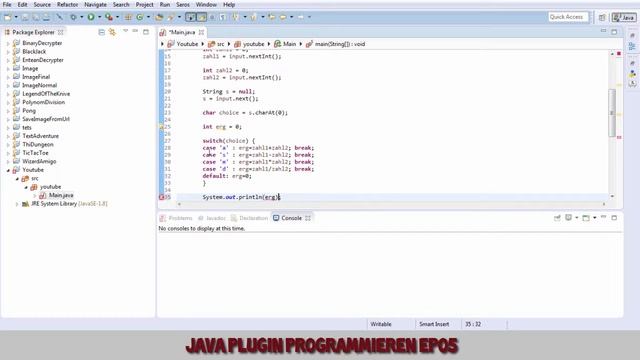Image resolution: width=640 pixels, height=360 pixels.
Task: Expand the BinaryDecrypter project
Action: coord(8,43)
